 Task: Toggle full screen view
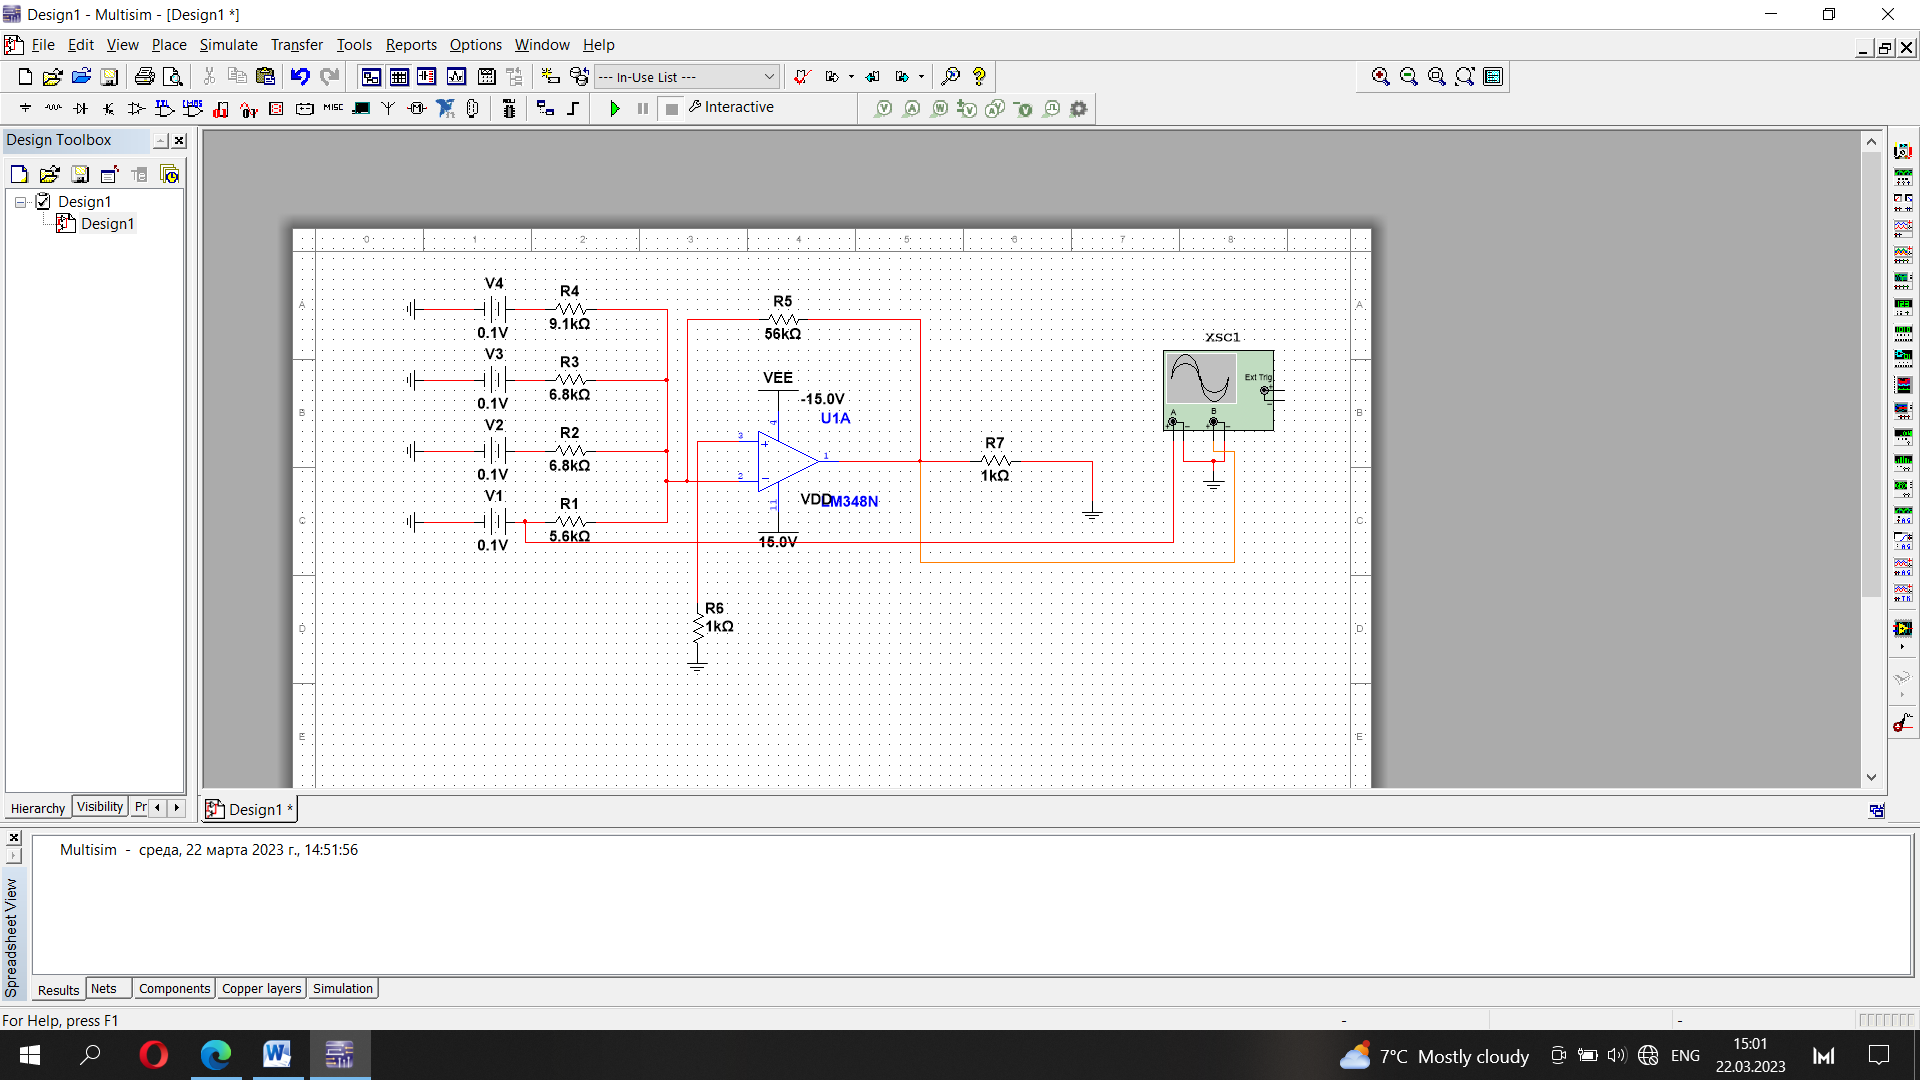[1493, 77]
